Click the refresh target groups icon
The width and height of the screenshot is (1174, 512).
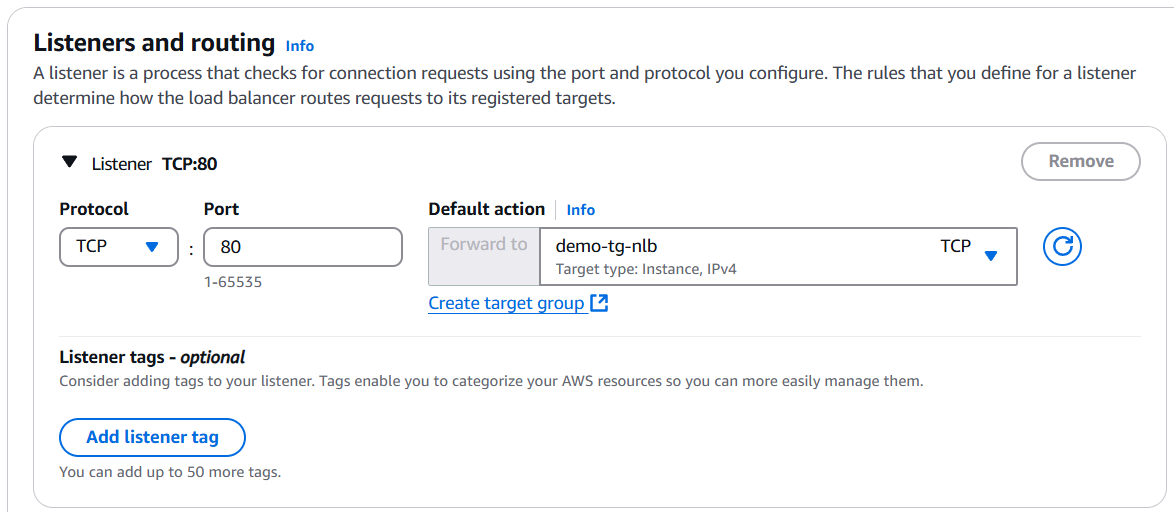point(1062,247)
